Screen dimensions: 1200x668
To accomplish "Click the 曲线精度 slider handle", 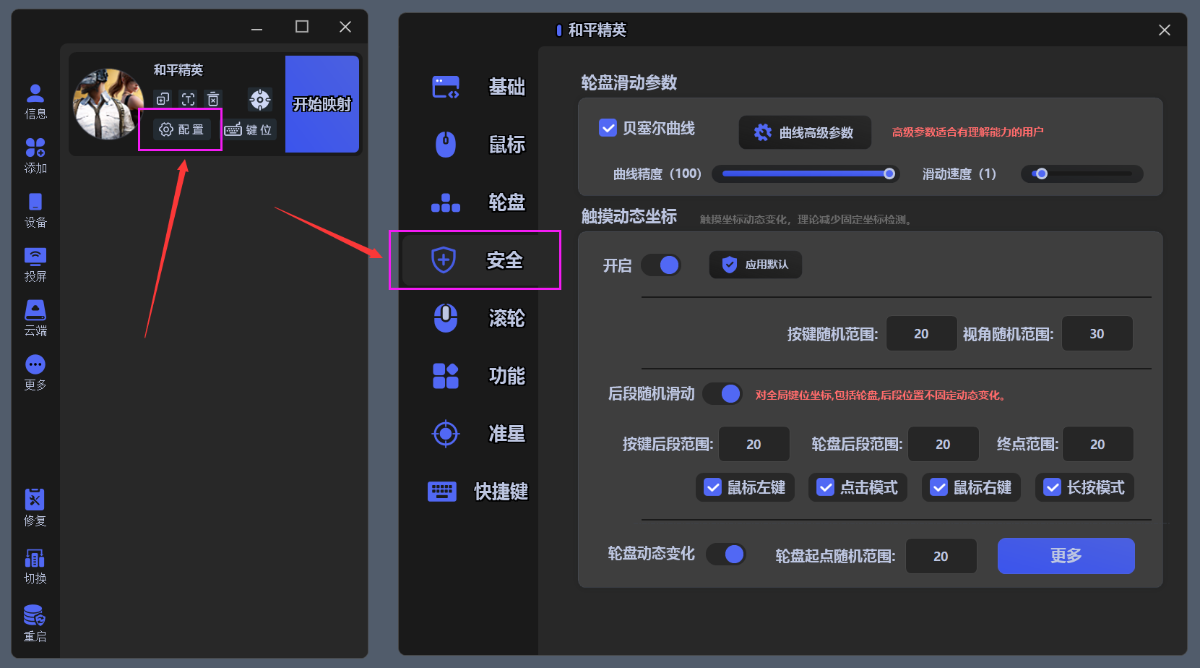I will [x=889, y=174].
